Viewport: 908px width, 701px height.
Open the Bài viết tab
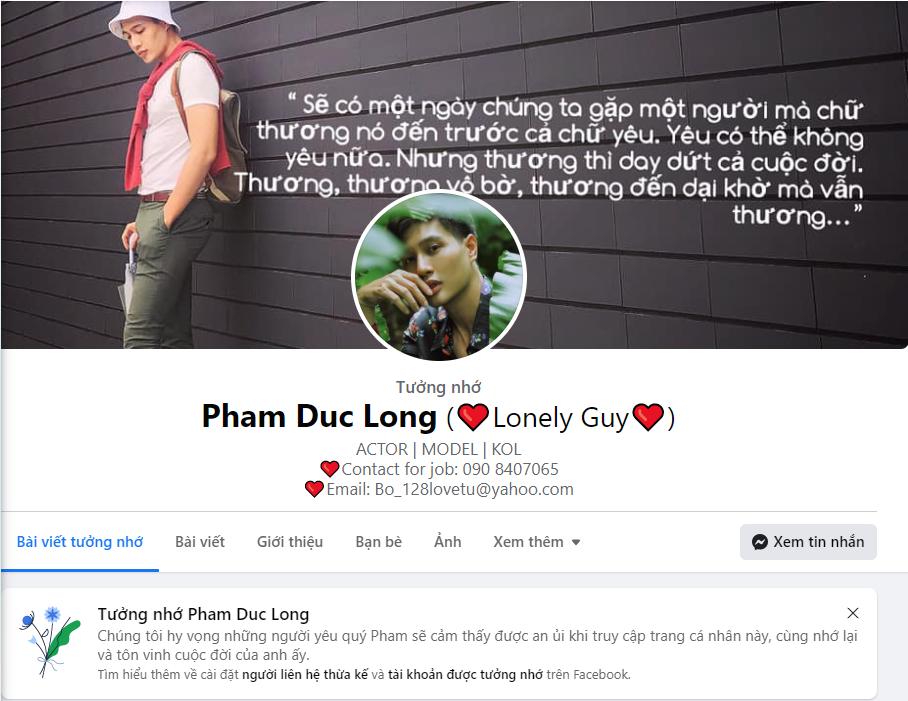200,542
